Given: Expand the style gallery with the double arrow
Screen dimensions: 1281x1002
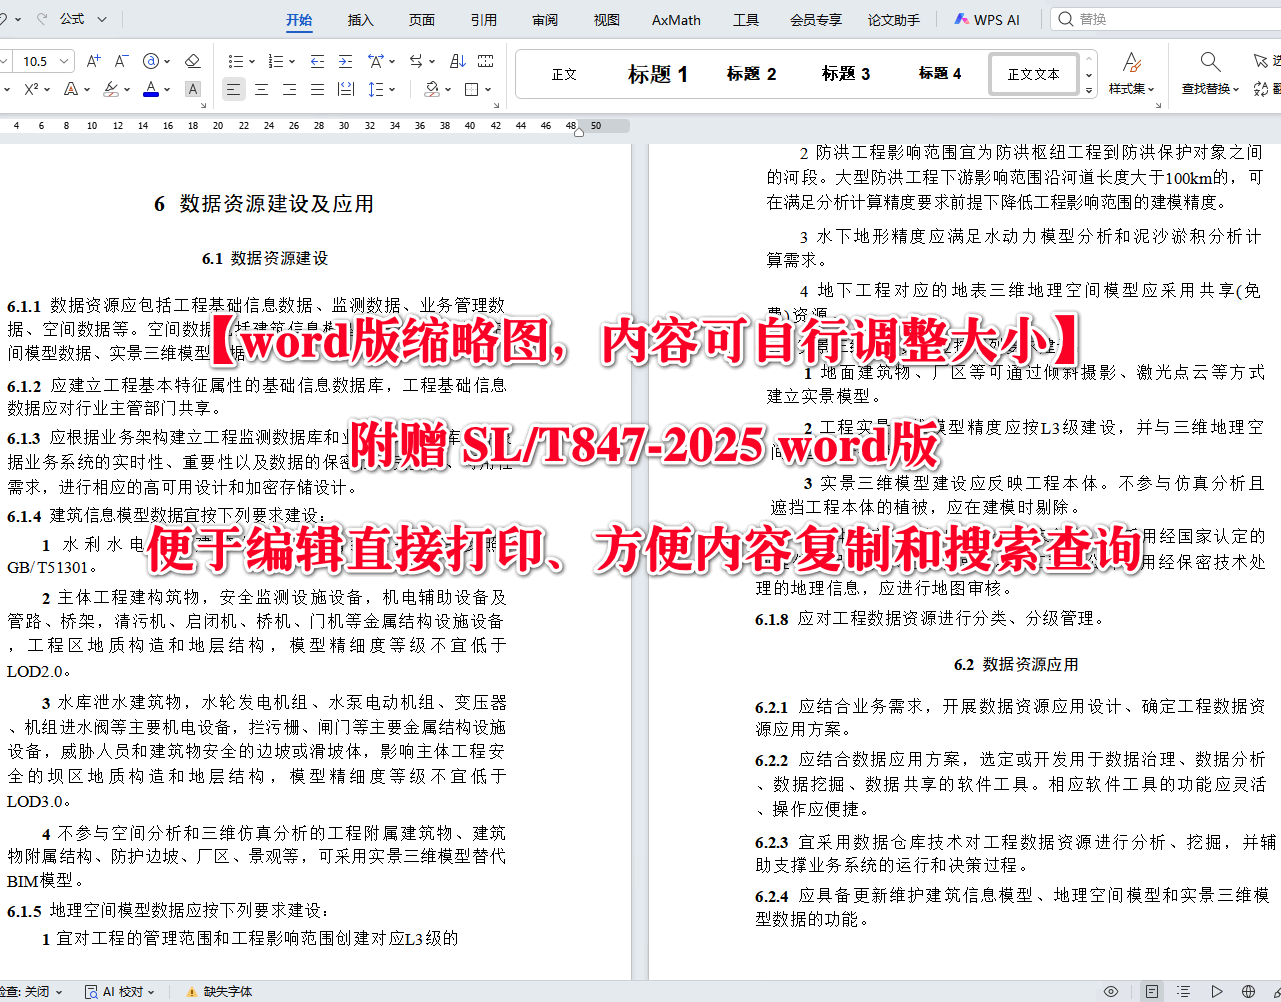Looking at the screenshot, I should coord(1088,88).
